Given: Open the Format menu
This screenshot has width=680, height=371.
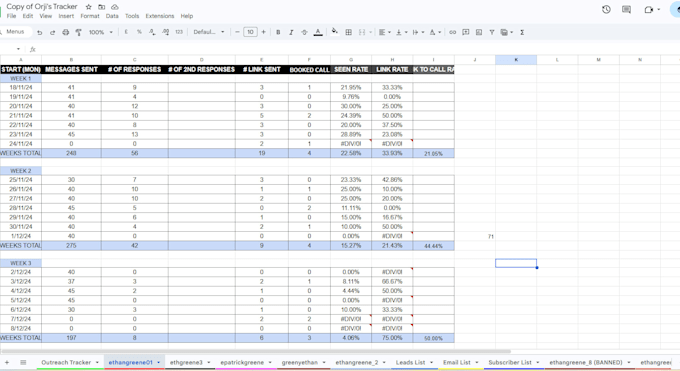Looking at the screenshot, I should point(90,16).
